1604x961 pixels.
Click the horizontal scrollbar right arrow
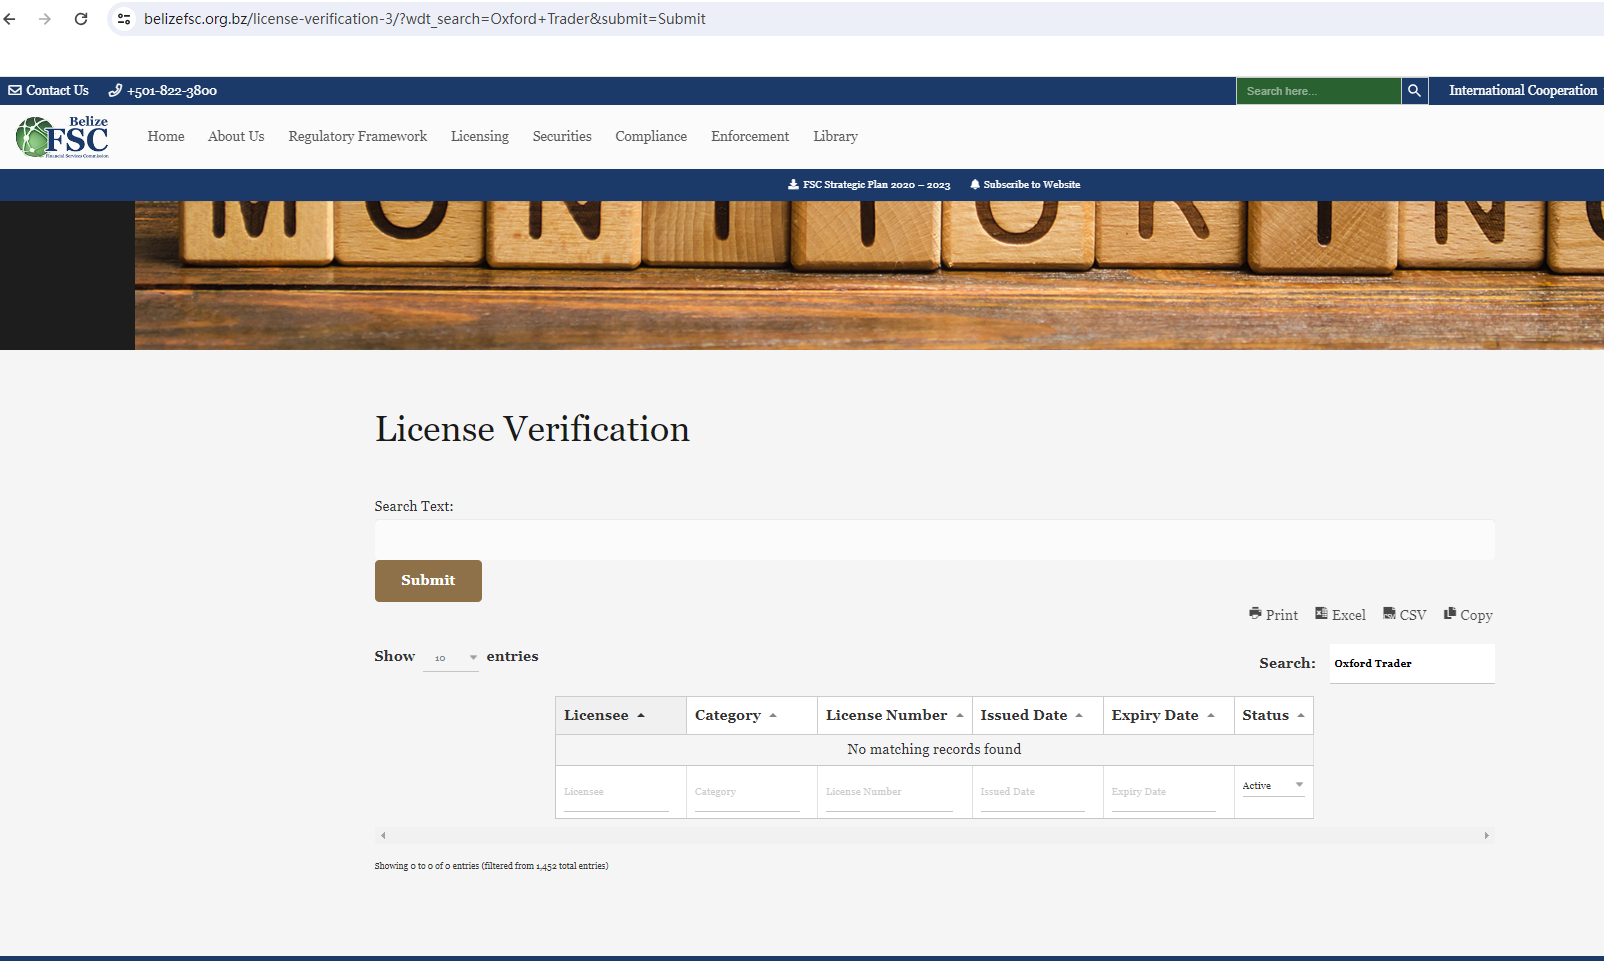[x=1486, y=836]
